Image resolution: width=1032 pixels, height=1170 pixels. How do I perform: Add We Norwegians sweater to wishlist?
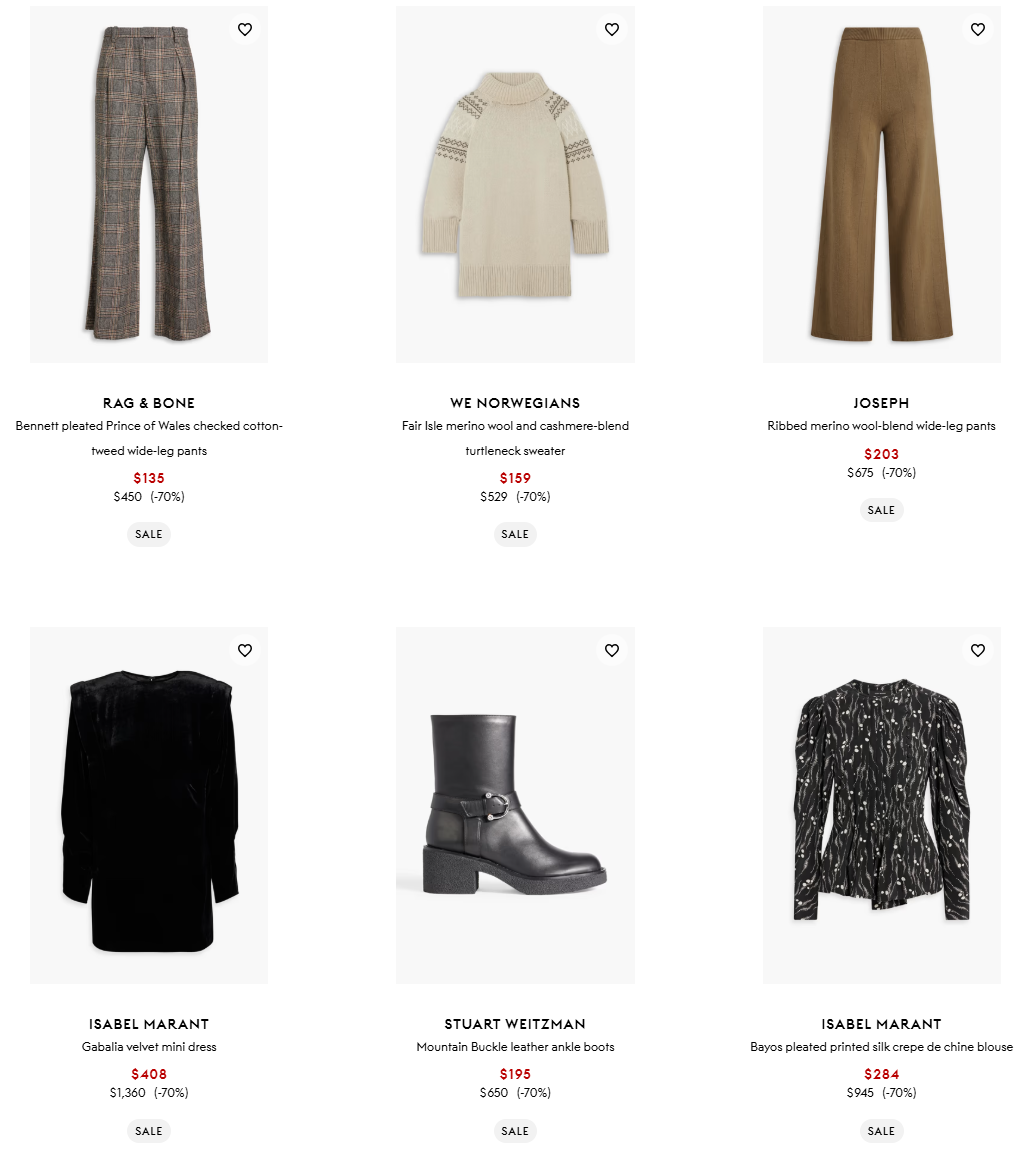pos(612,29)
